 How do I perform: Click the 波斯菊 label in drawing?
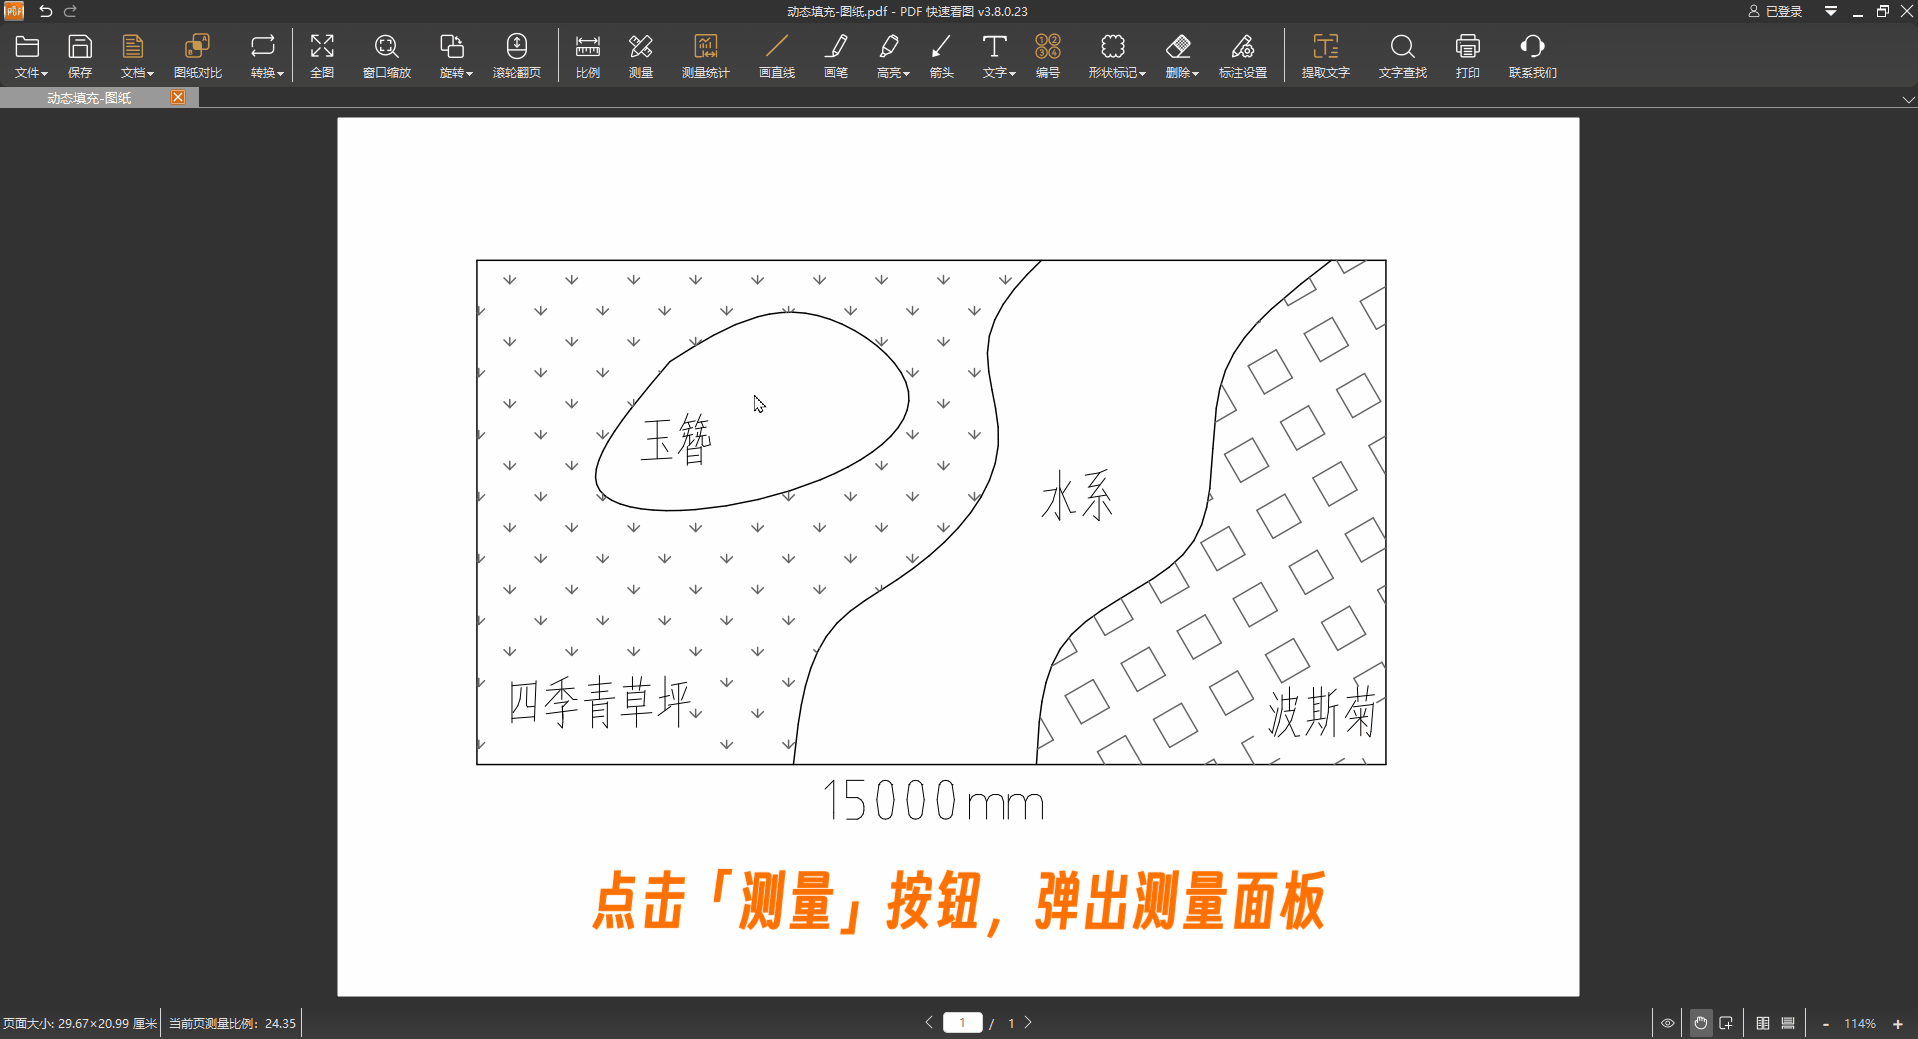point(1322,712)
